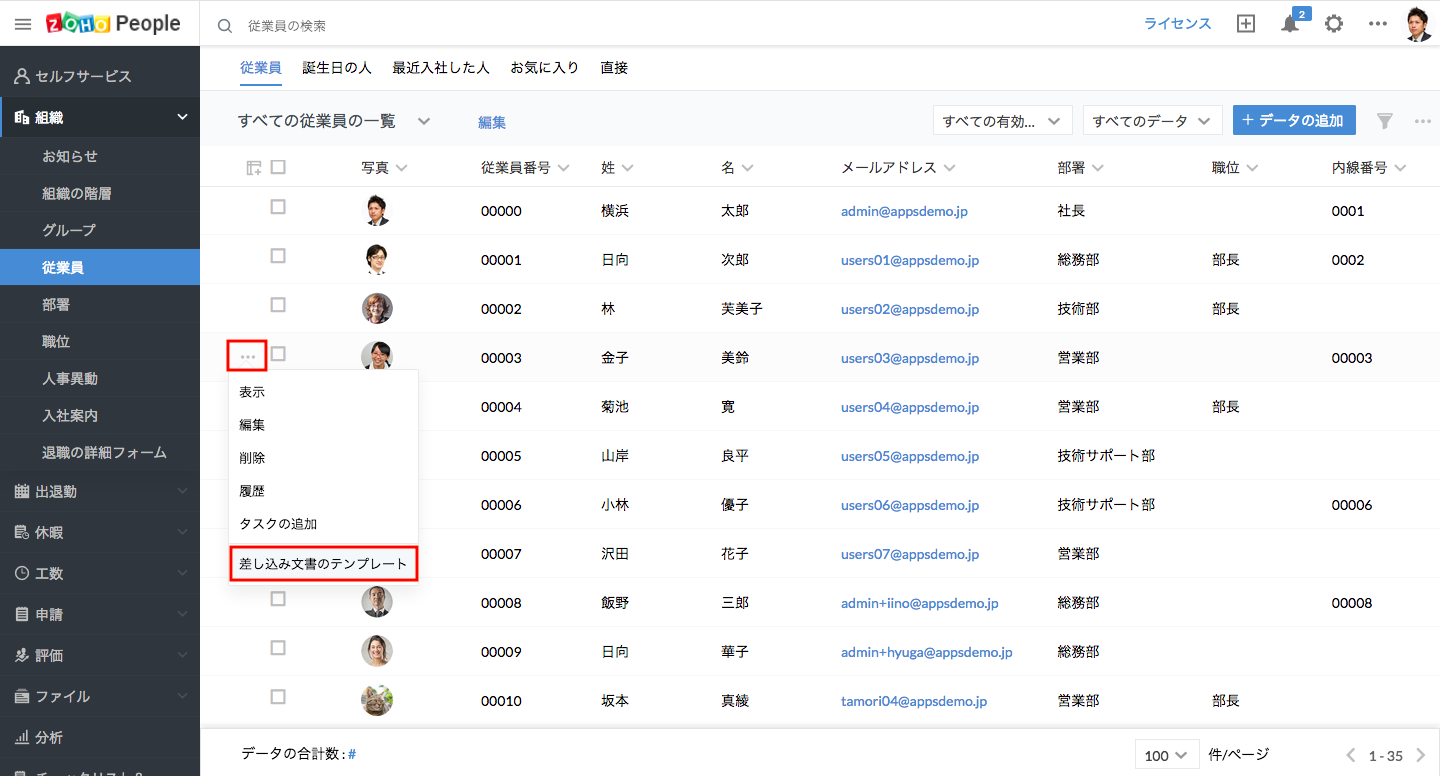
Task: Open the column customization icon in table header
Action: [x=253, y=168]
